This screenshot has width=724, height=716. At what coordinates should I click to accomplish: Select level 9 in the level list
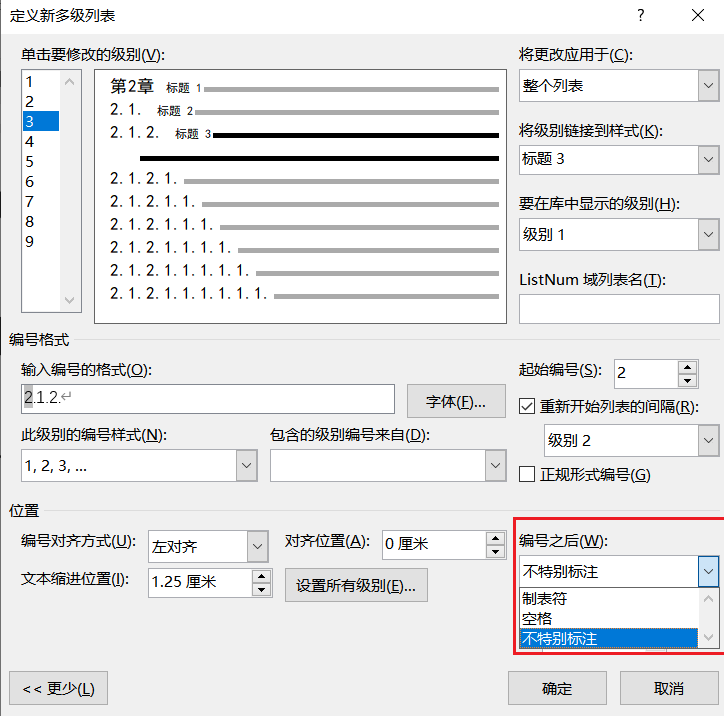[x=41, y=241]
